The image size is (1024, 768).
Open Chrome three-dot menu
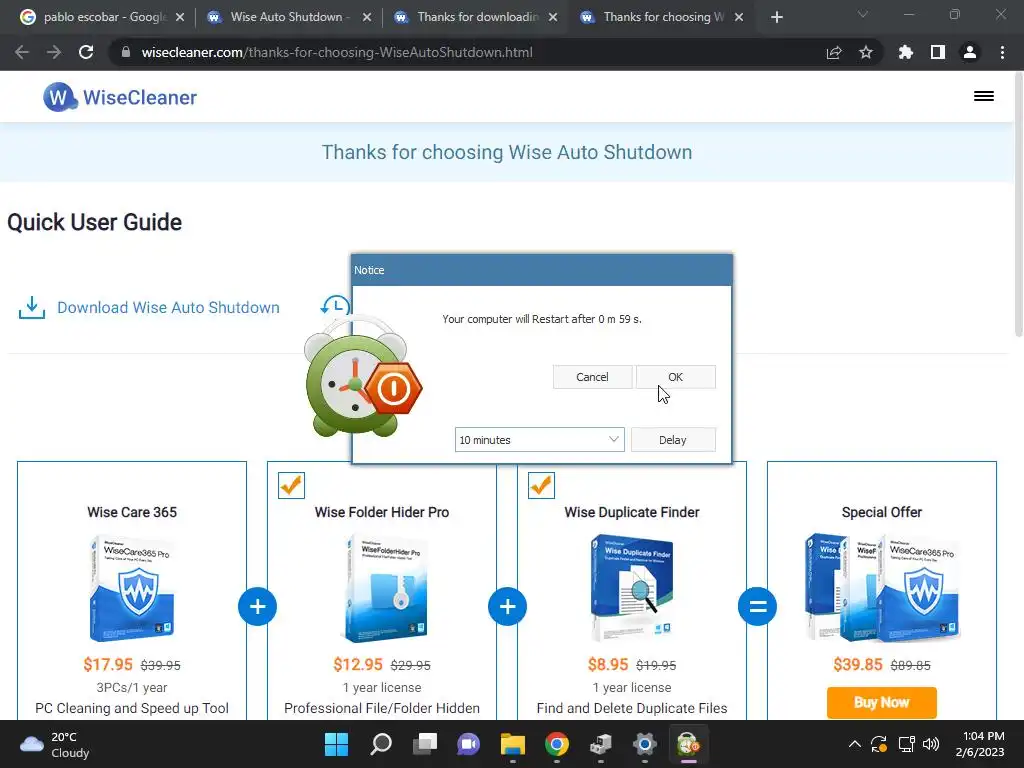click(1002, 52)
